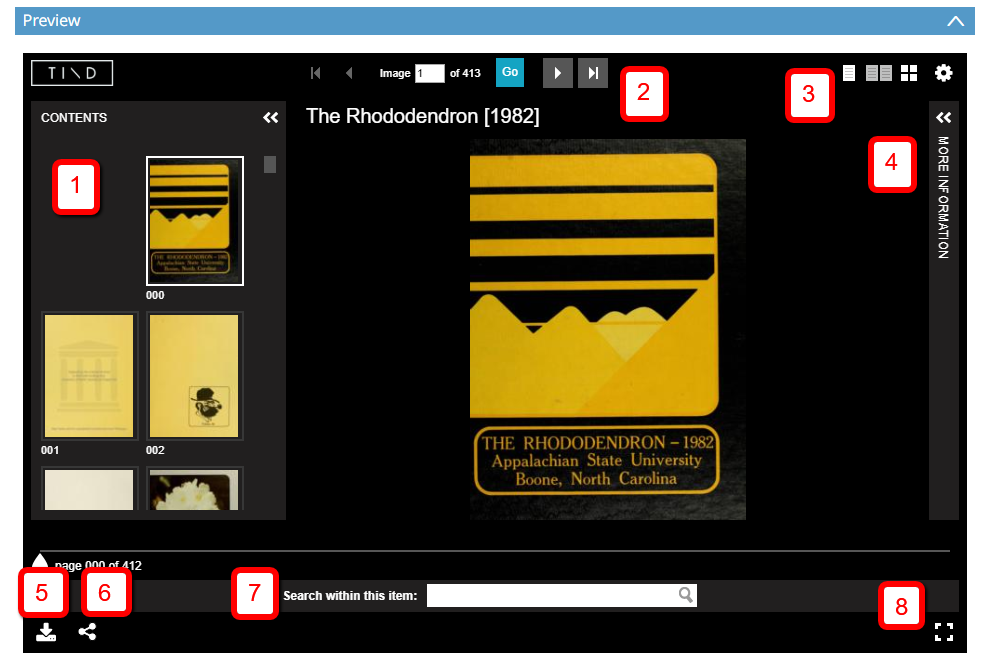The image size is (989, 668).
Task: Select thumbnail 001
Action: 89,376
